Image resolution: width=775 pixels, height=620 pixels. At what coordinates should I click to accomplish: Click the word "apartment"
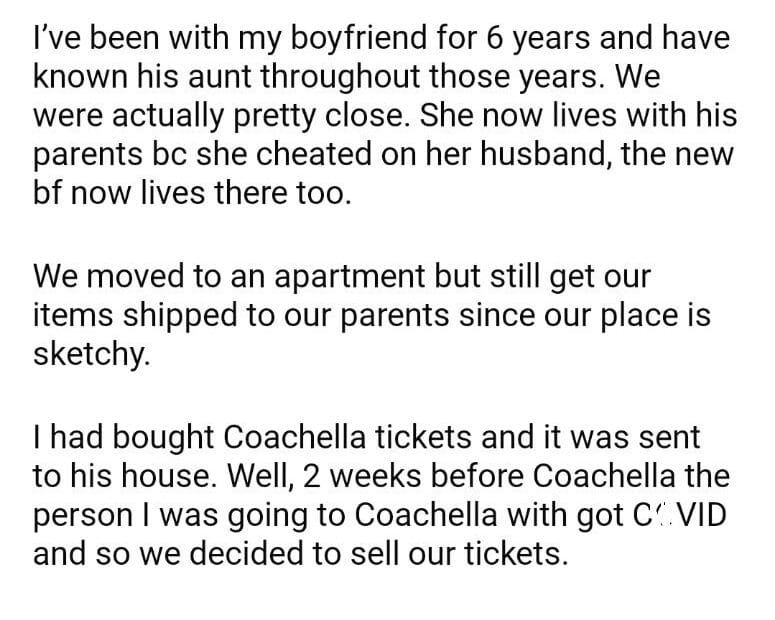pyautogui.click(x=321, y=273)
